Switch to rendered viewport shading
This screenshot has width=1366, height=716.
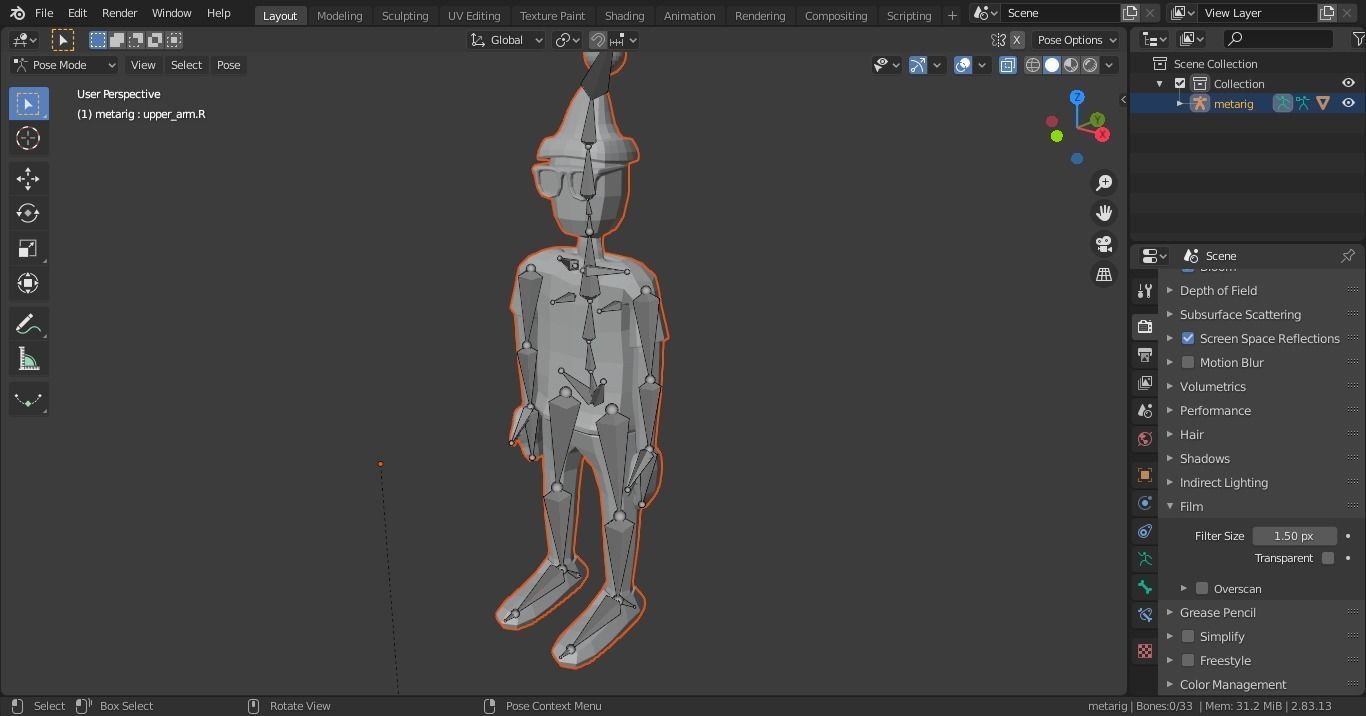(1090, 65)
